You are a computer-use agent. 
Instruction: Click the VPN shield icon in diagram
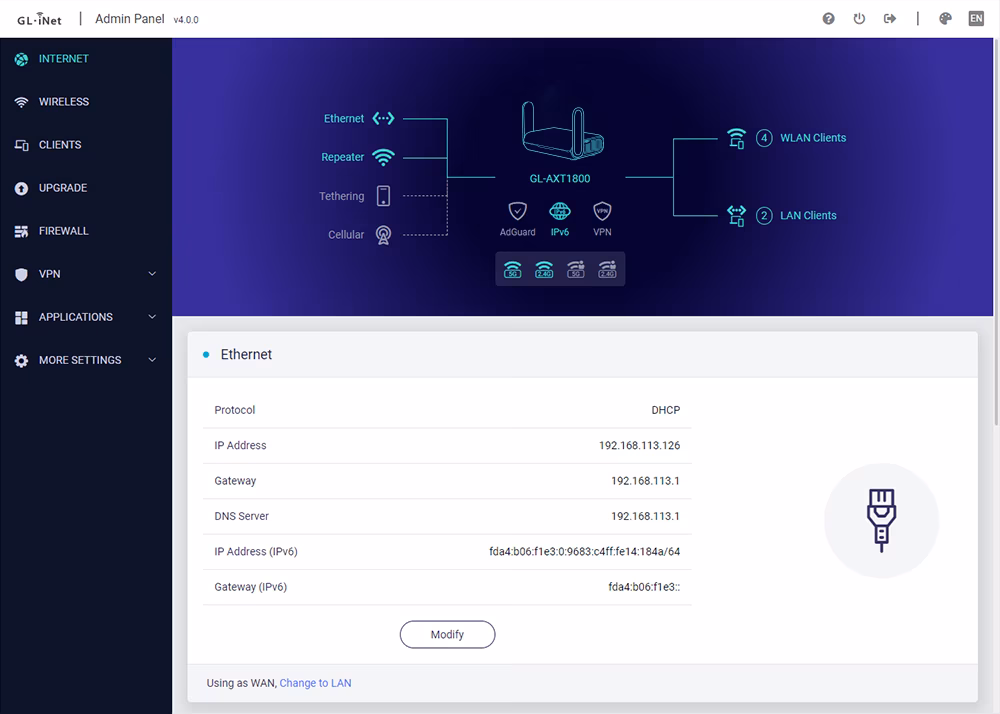602,211
